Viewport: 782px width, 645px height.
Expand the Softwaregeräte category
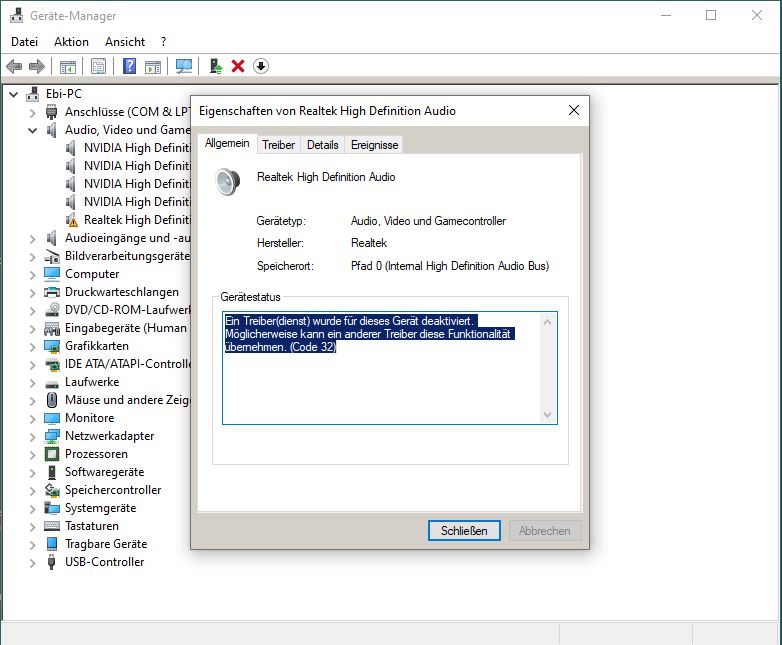(33, 472)
